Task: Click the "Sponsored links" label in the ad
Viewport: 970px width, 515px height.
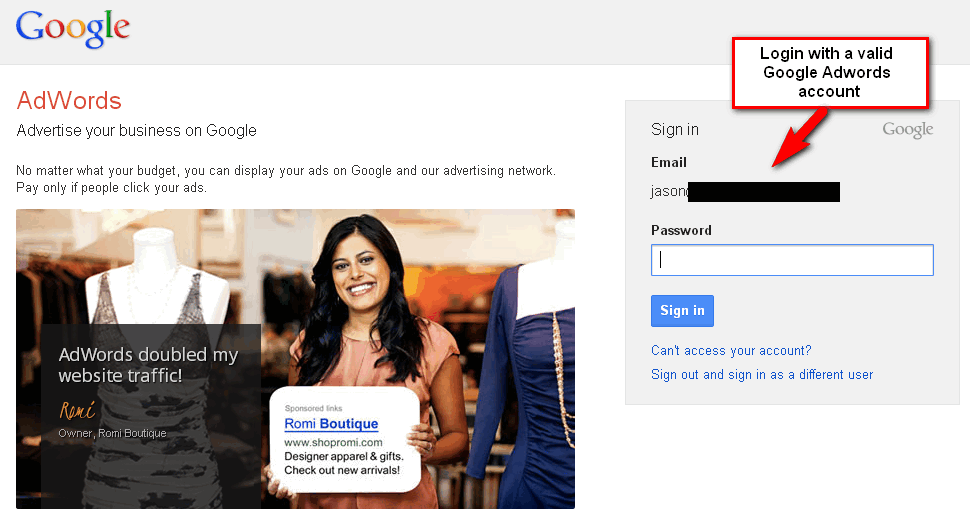Action: (x=314, y=408)
